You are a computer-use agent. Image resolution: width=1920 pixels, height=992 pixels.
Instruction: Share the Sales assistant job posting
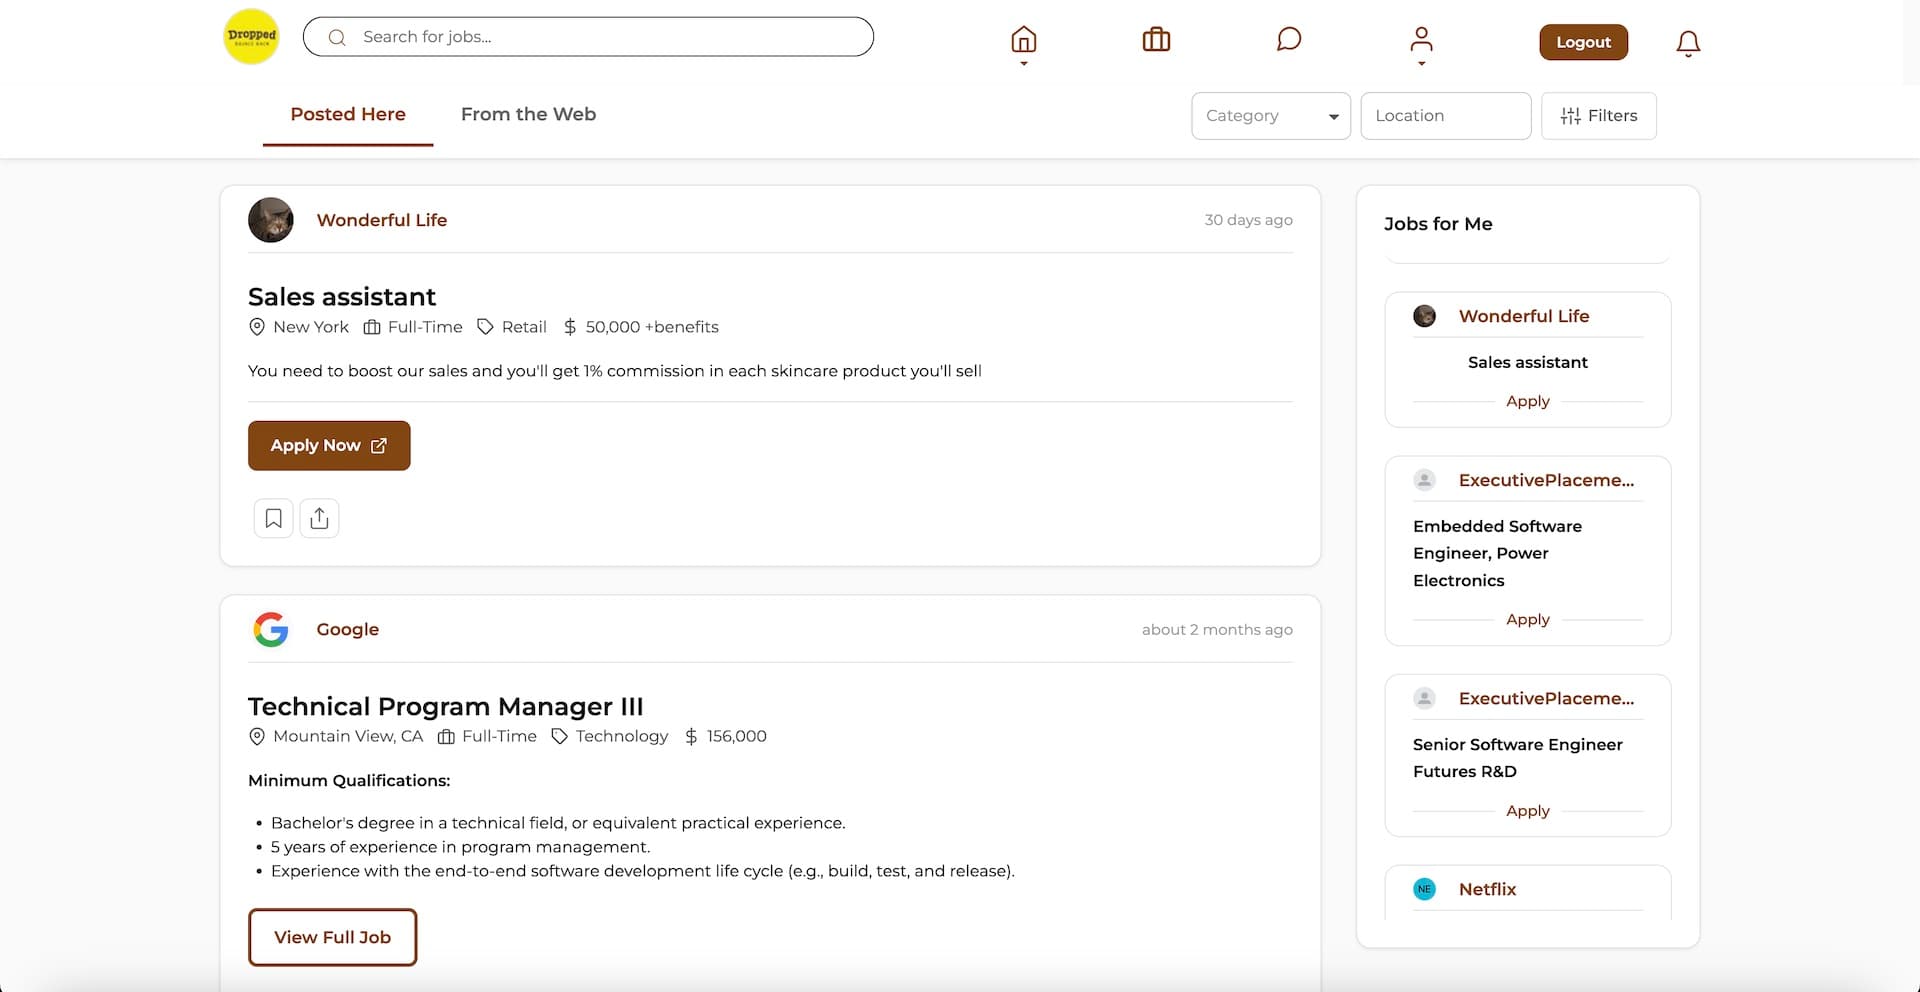coord(319,518)
